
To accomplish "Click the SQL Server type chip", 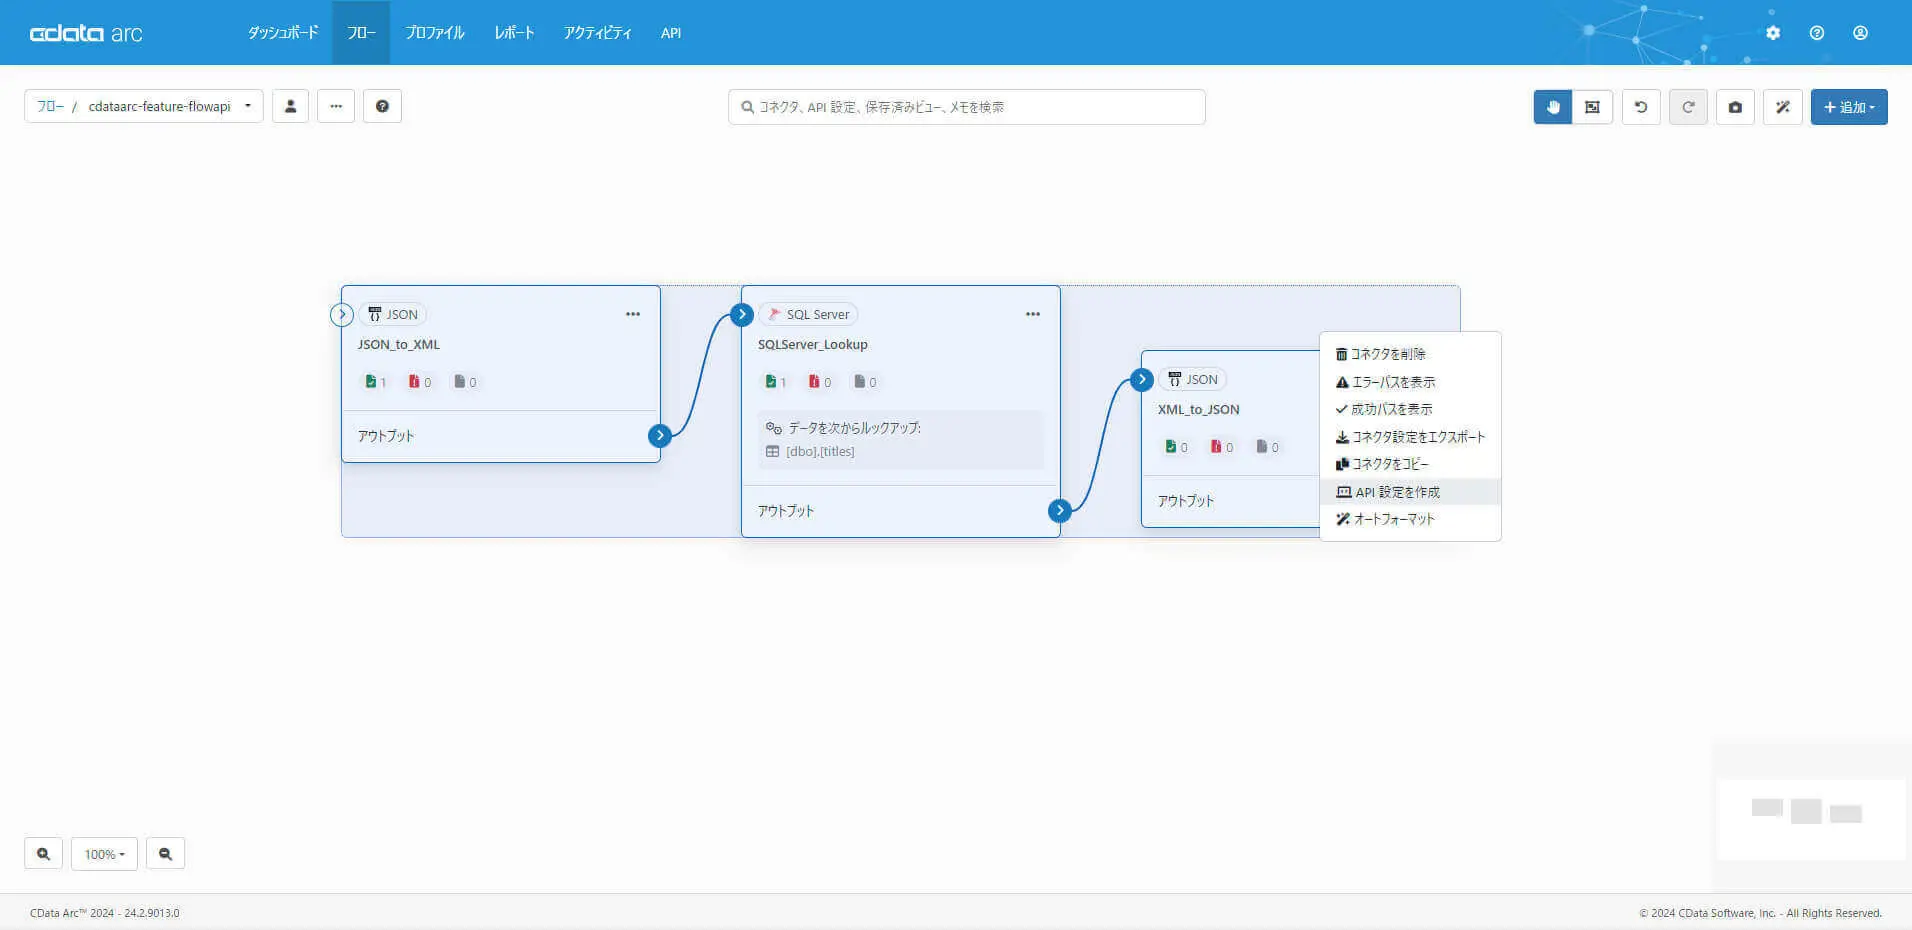I will 808,314.
